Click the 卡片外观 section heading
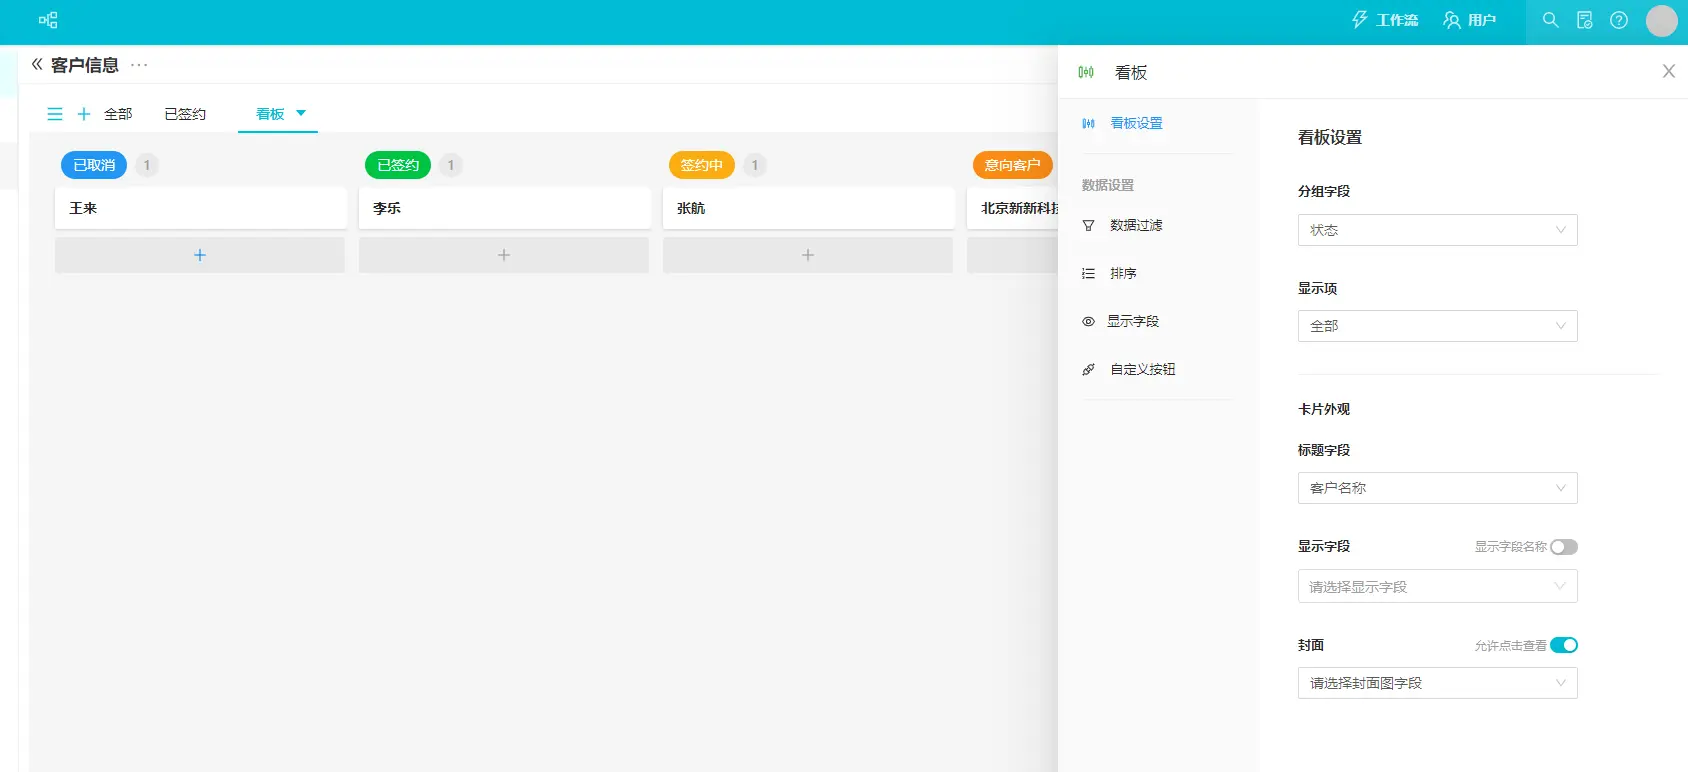This screenshot has width=1688, height=772. point(1324,409)
